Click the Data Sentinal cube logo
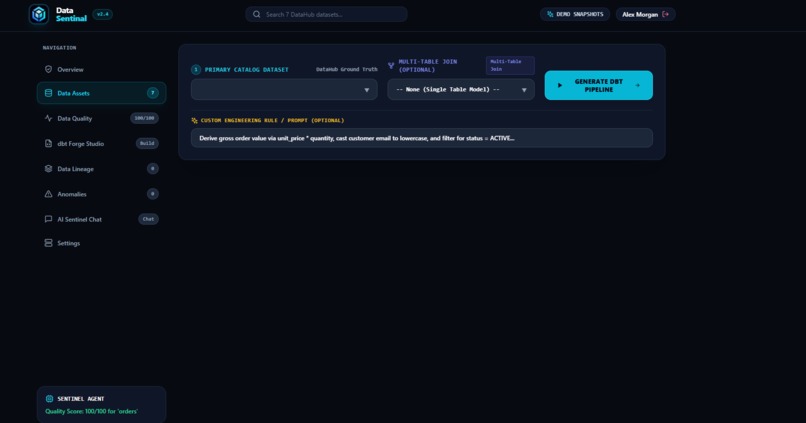This screenshot has width=806, height=423. [x=39, y=14]
